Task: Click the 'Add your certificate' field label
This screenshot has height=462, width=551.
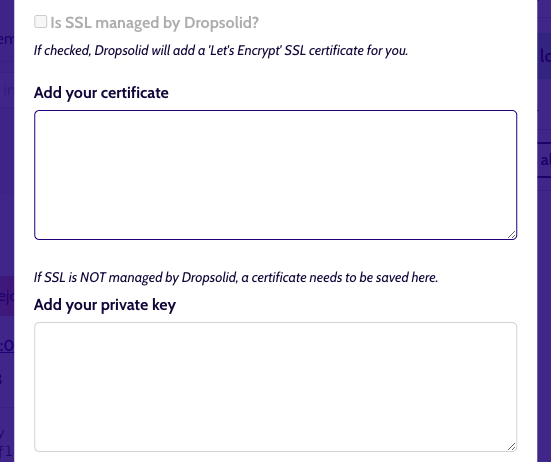Action: pyautogui.click(x=101, y=93)
